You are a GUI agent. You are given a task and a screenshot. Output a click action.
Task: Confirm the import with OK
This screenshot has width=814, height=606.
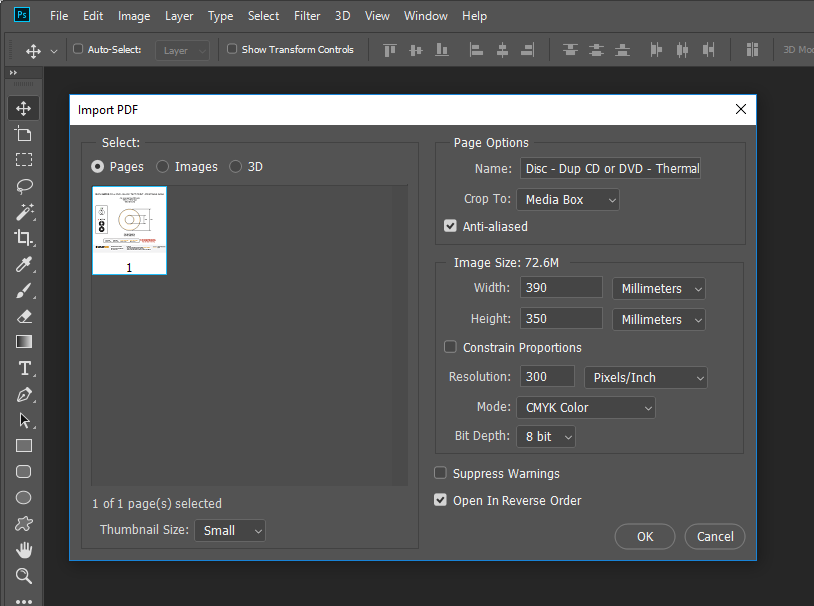pos(644,536)
